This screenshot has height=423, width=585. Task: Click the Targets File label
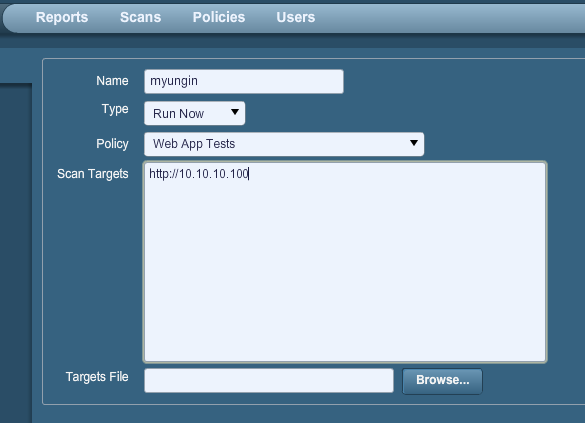tap(97, 377)
